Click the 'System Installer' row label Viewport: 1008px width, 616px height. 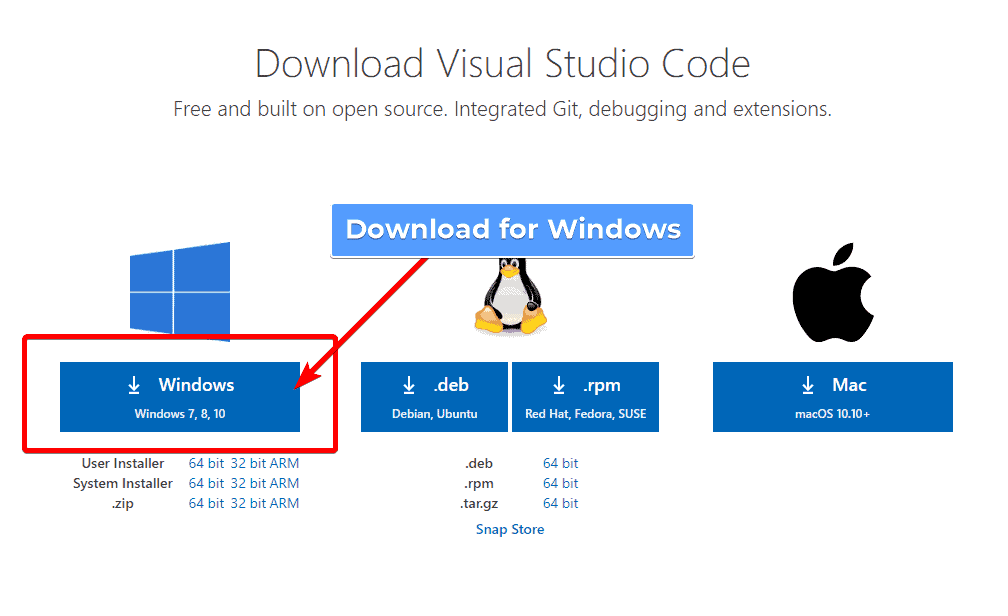pyautogui.click(x=123, y=483)
